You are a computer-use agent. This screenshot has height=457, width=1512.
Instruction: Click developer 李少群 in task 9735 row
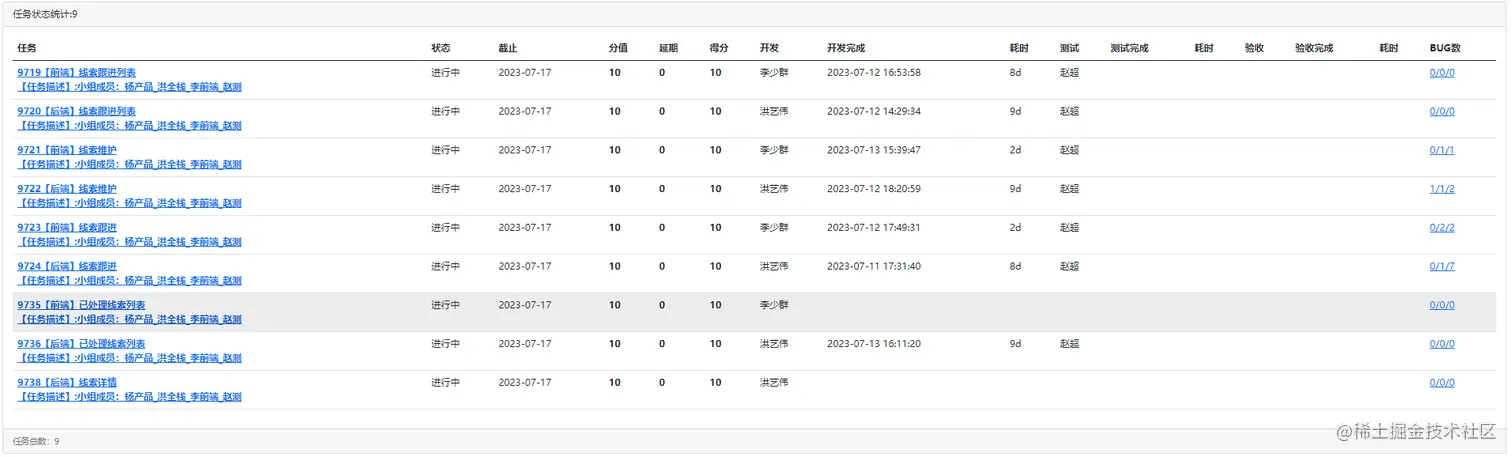774,305
